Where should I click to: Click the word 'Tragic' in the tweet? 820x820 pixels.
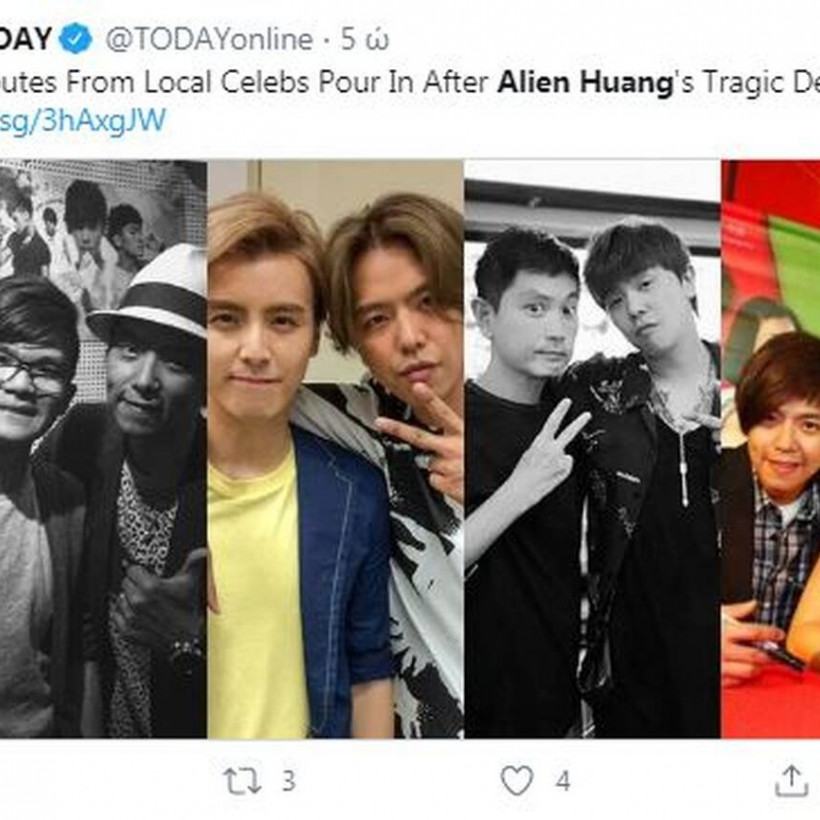point(741,82)
